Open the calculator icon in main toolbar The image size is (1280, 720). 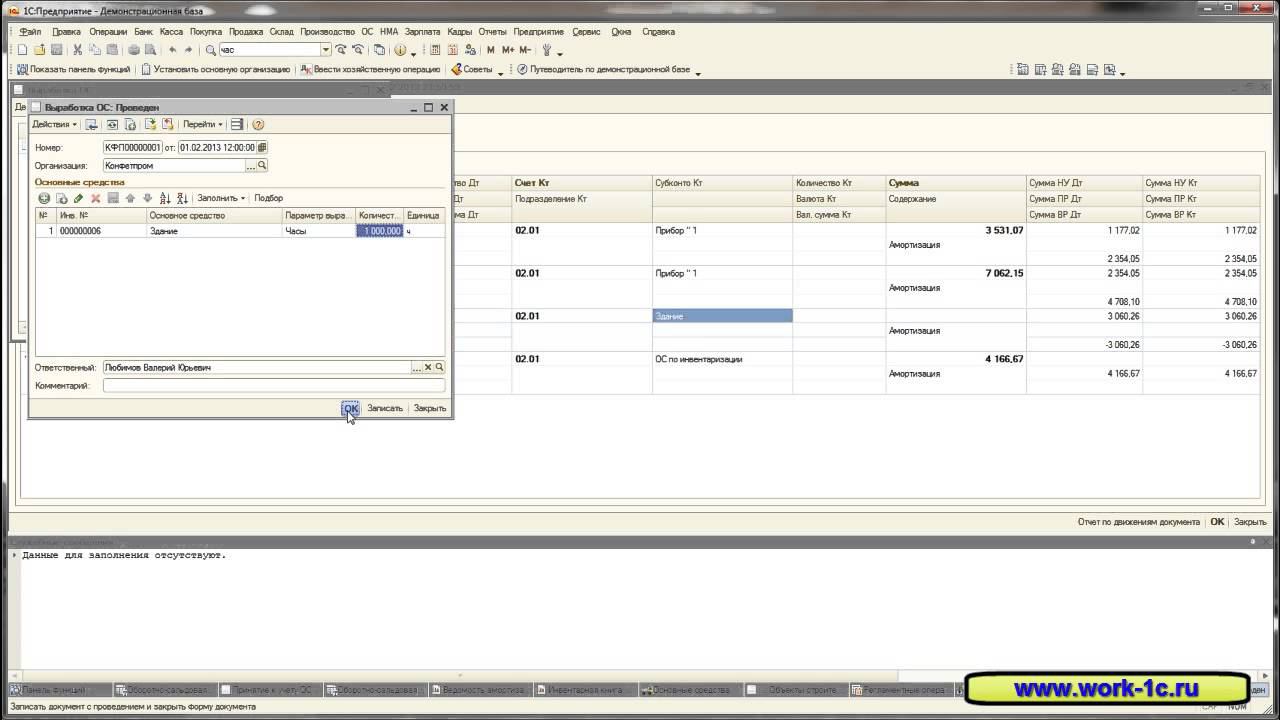436,50
